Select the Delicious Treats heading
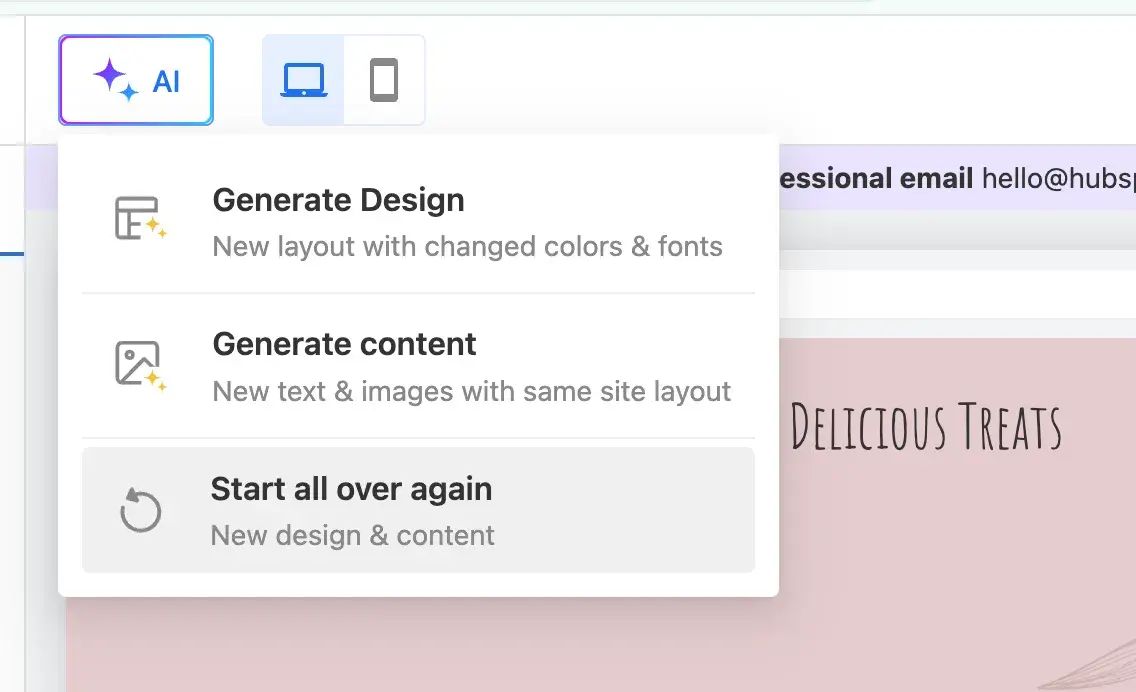 [x=925, y=427]
